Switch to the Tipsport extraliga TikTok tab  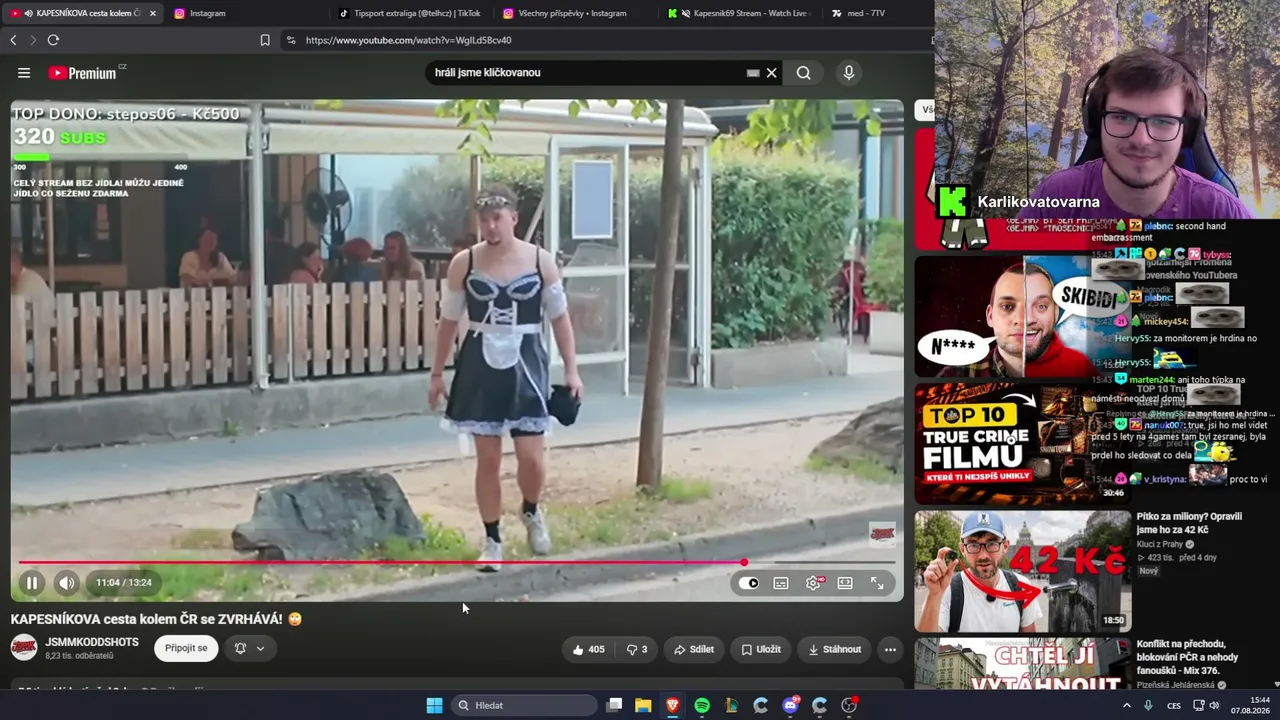[x=410, y=13]
